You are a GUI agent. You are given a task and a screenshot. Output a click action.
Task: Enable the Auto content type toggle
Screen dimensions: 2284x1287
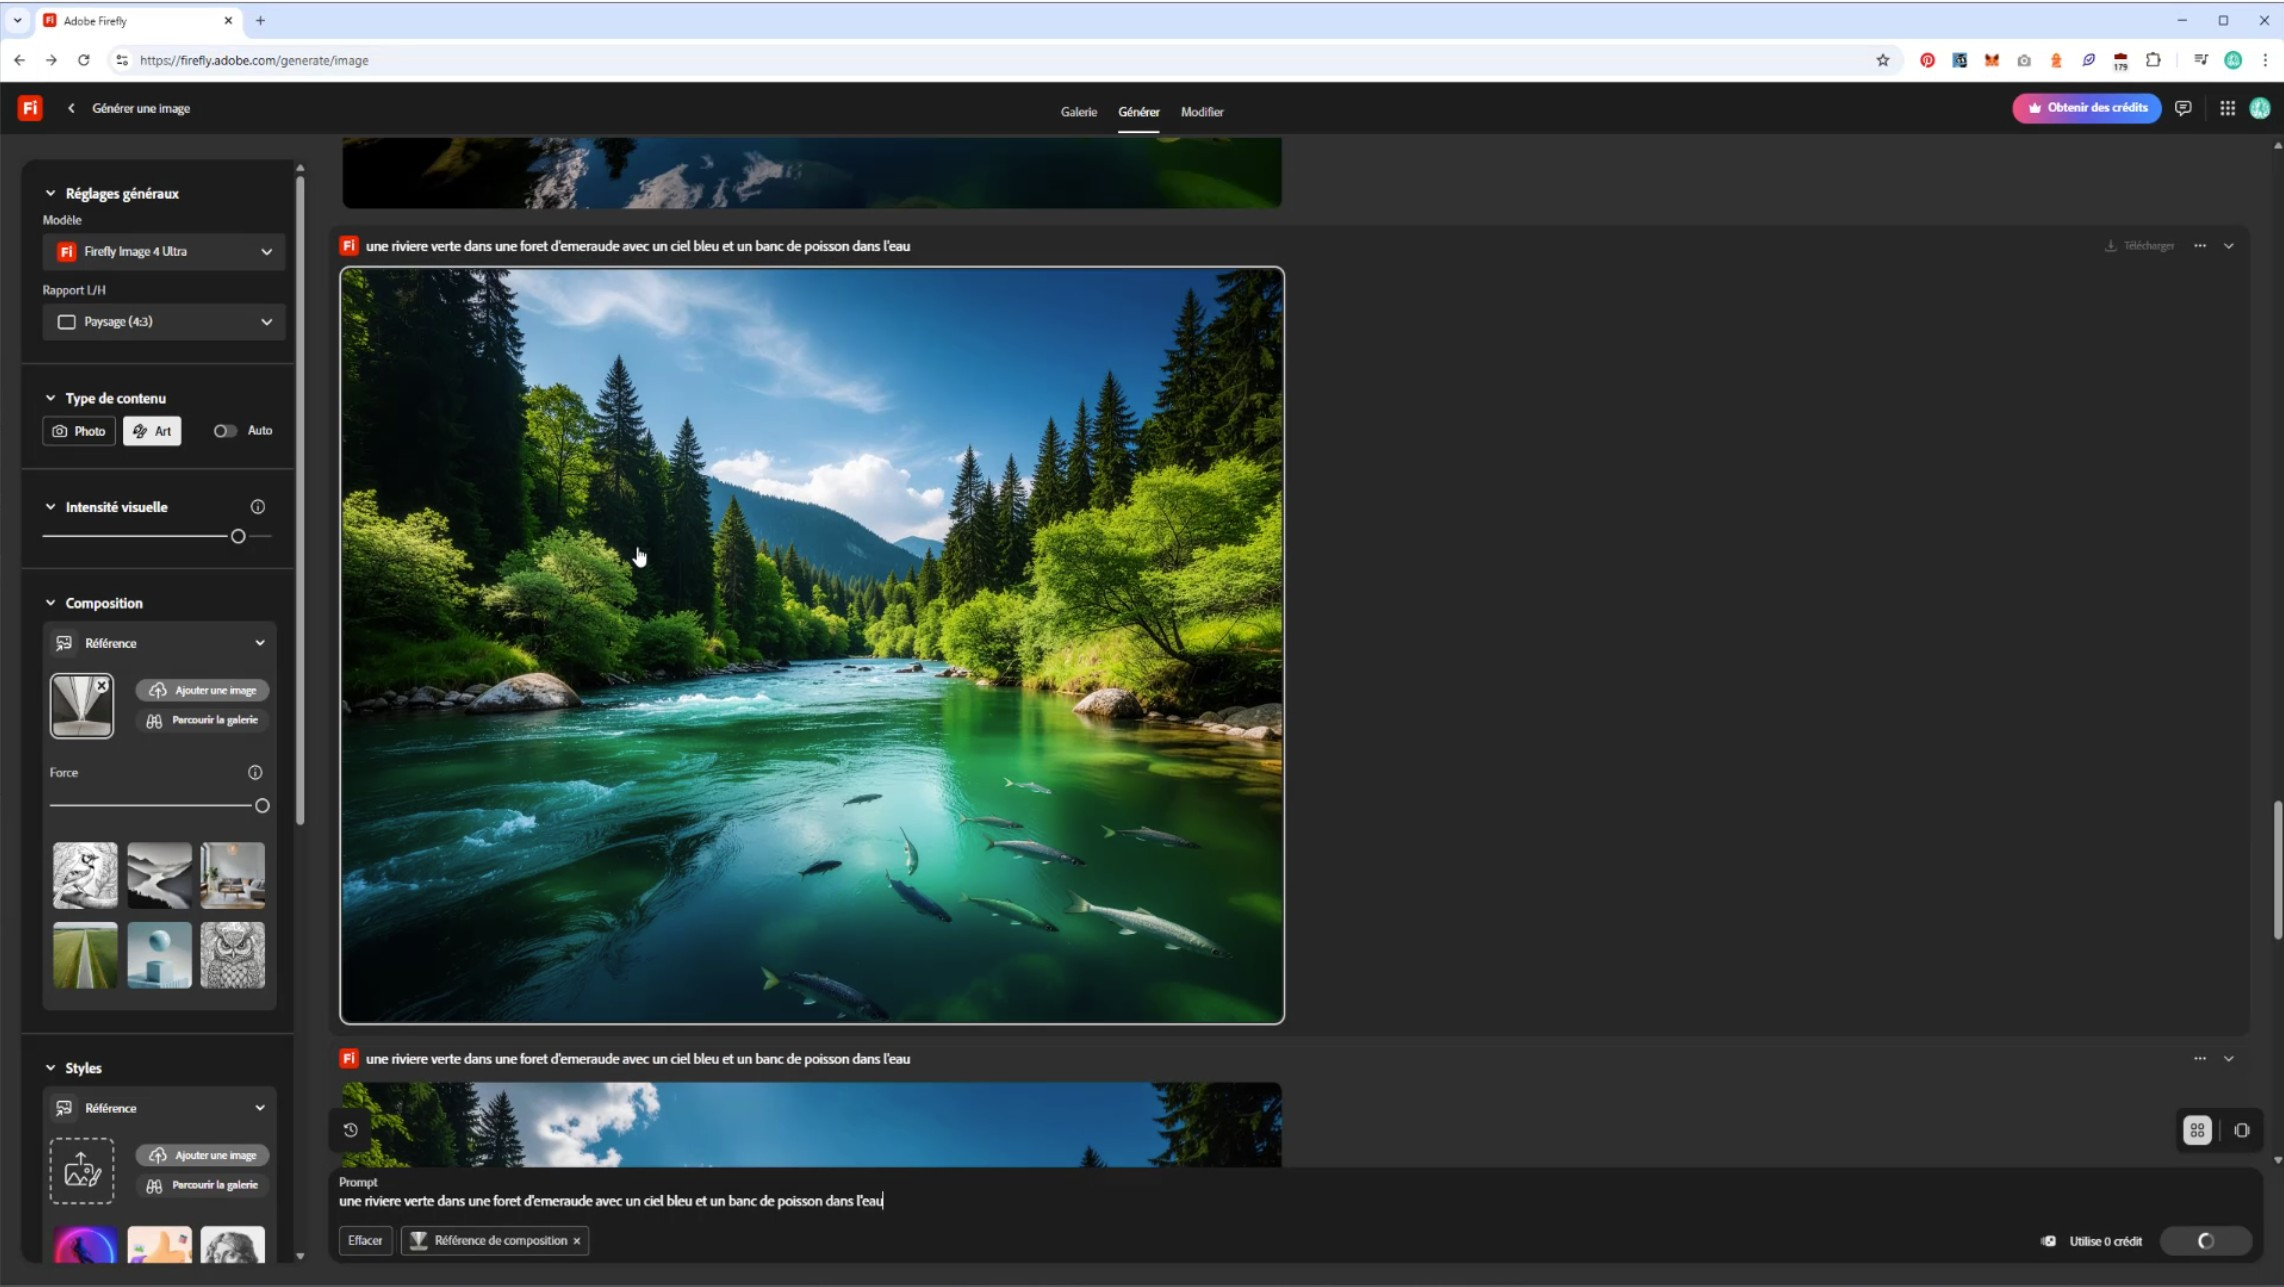(x=225, y=431)
